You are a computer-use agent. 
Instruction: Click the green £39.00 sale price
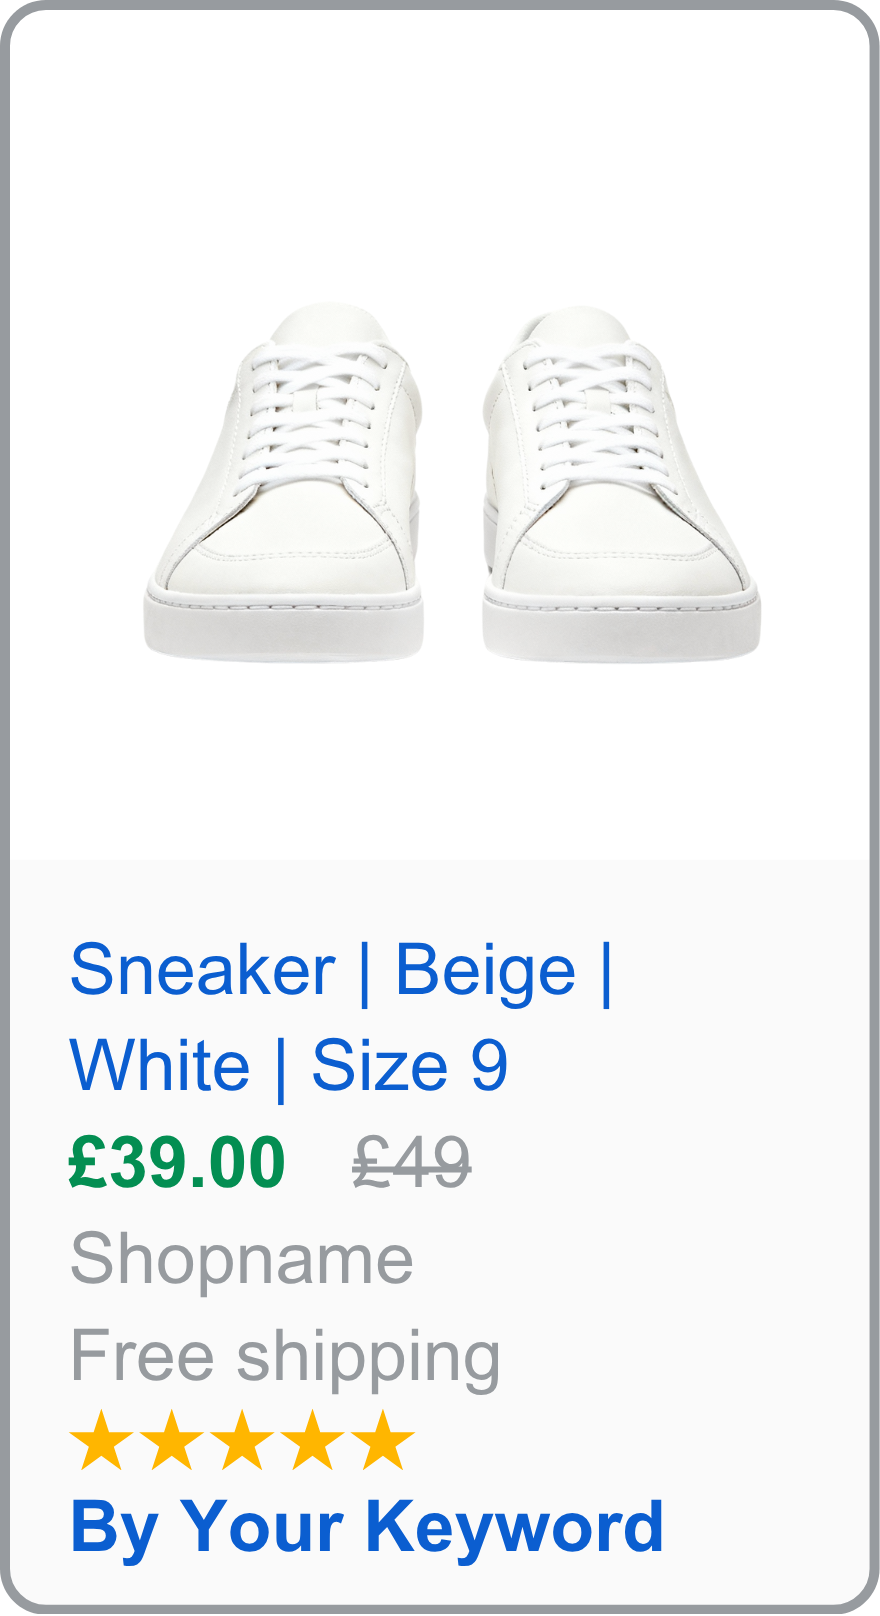tap(177, 1163)
